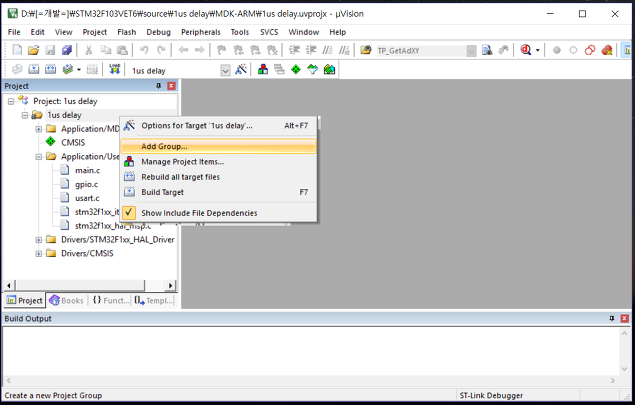Image resolution: width=635 pixels, height=405 pixels.
Task: Click the Rebuild all toolbar icon
Action: pyautogui.click(x=50, y=70)
